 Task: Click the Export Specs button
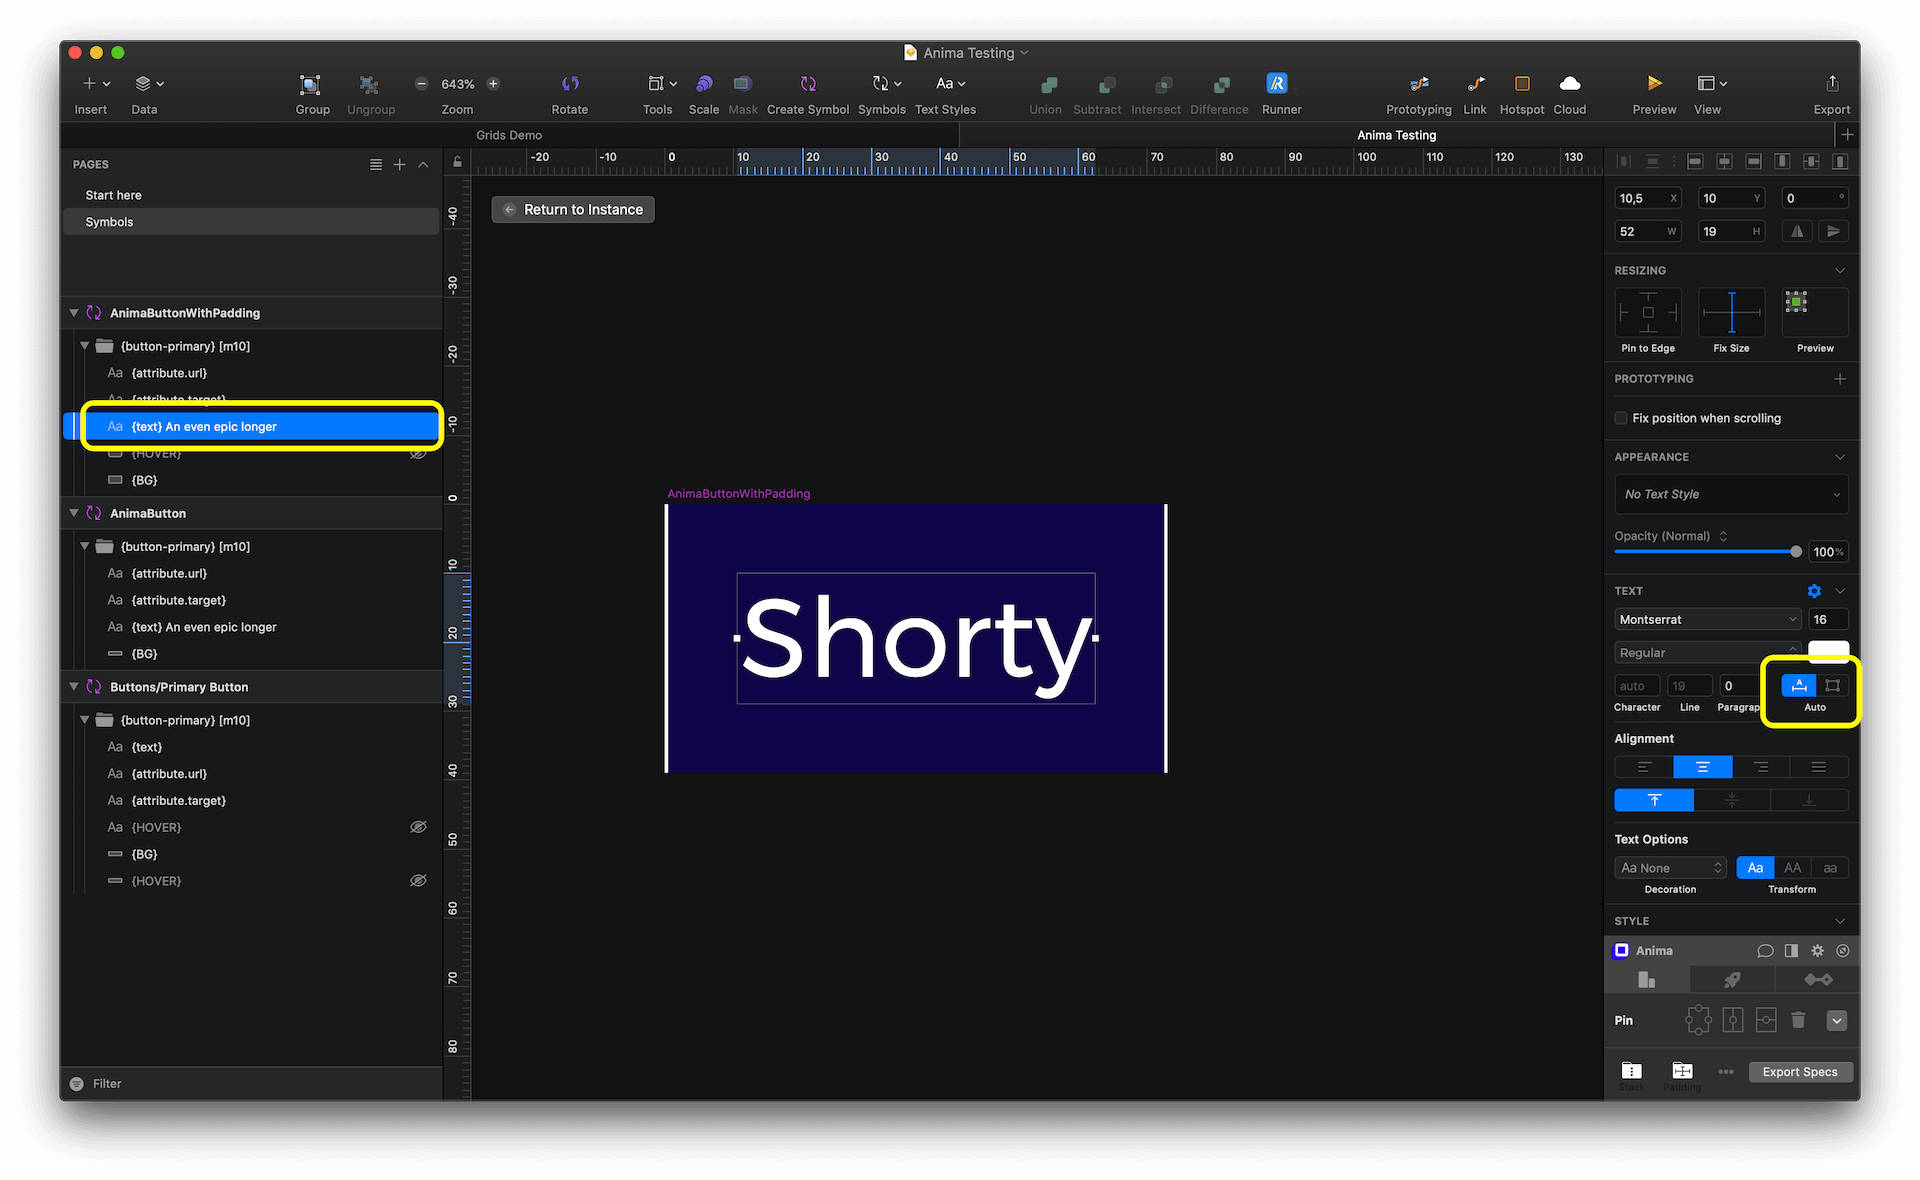(1800, 1071)
